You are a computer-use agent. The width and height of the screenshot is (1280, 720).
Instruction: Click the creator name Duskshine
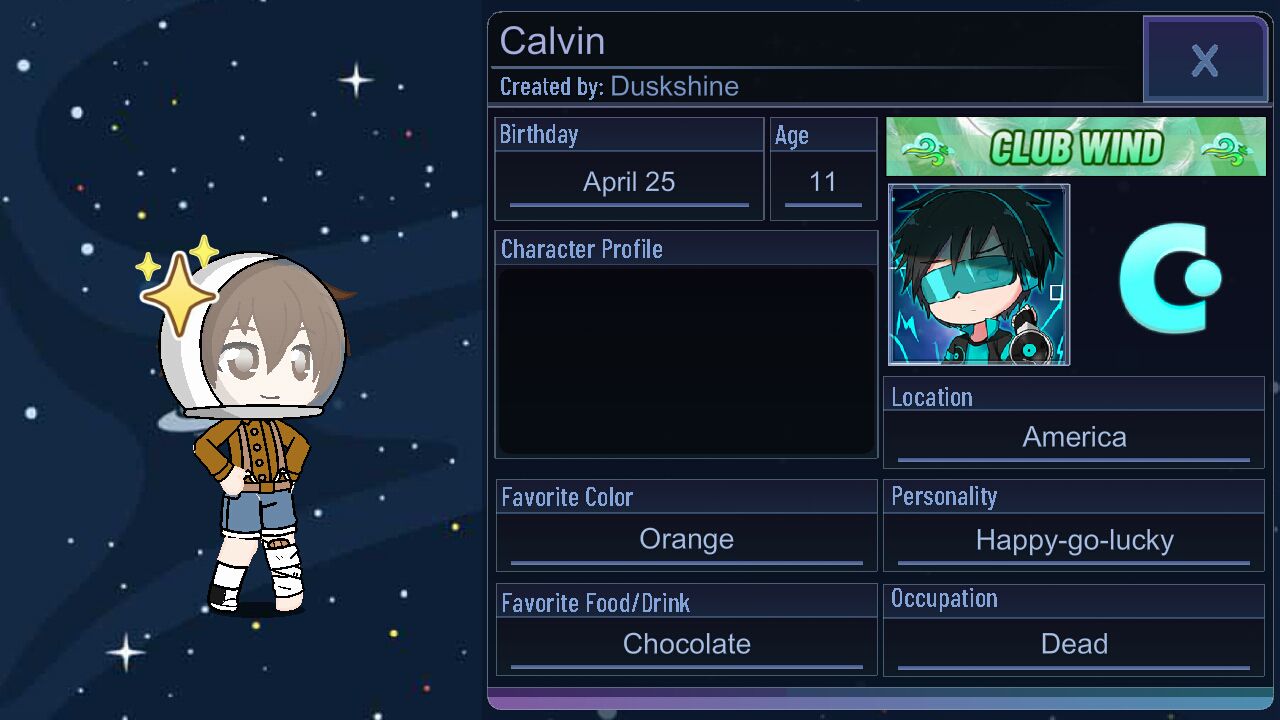pos(674,86)
